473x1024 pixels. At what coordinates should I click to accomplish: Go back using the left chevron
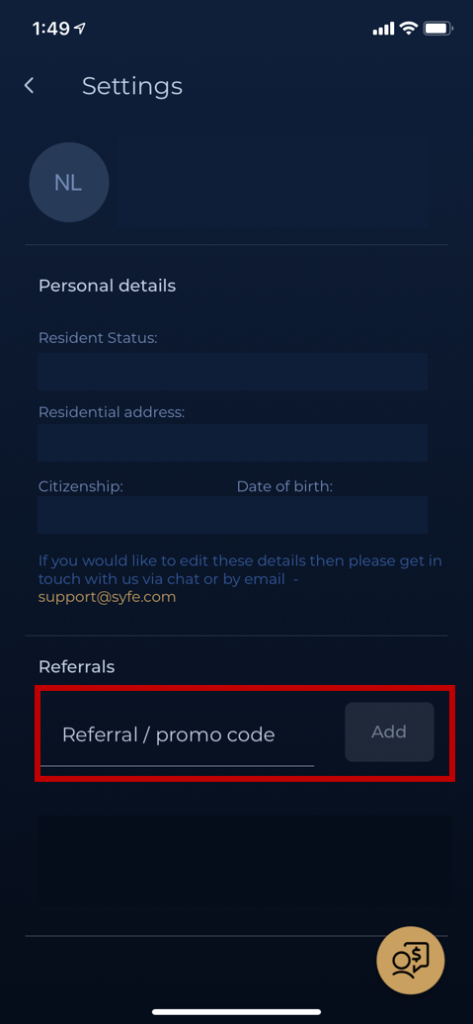[x=29, y=86]
